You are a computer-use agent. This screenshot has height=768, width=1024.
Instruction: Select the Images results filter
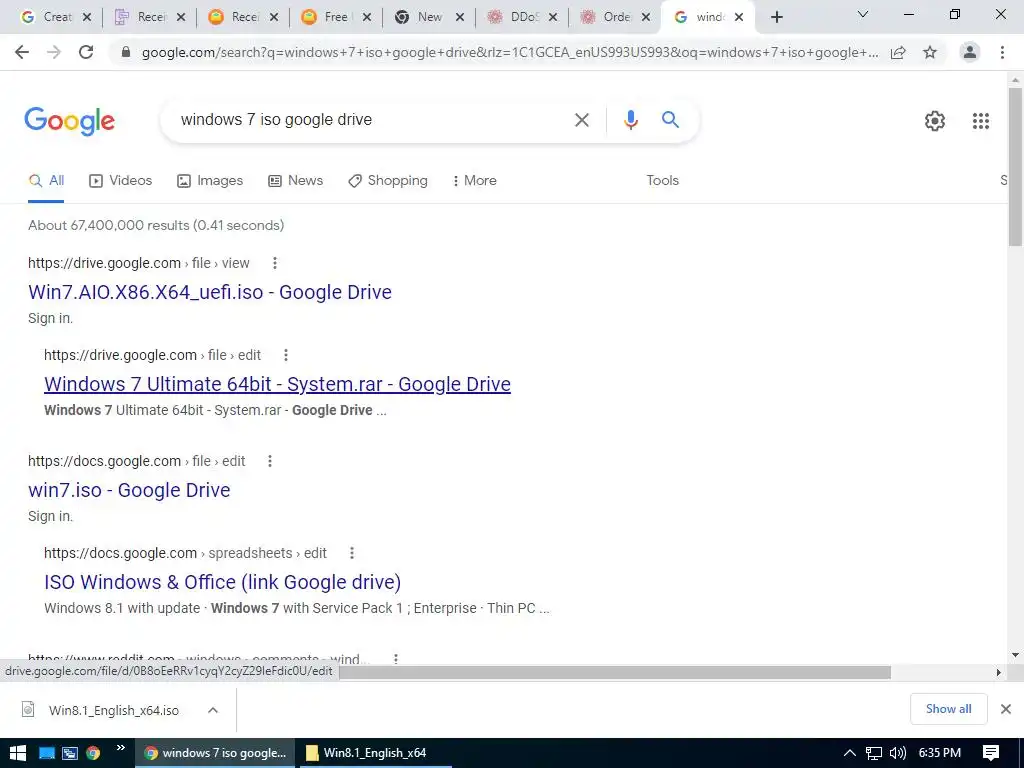210,181
